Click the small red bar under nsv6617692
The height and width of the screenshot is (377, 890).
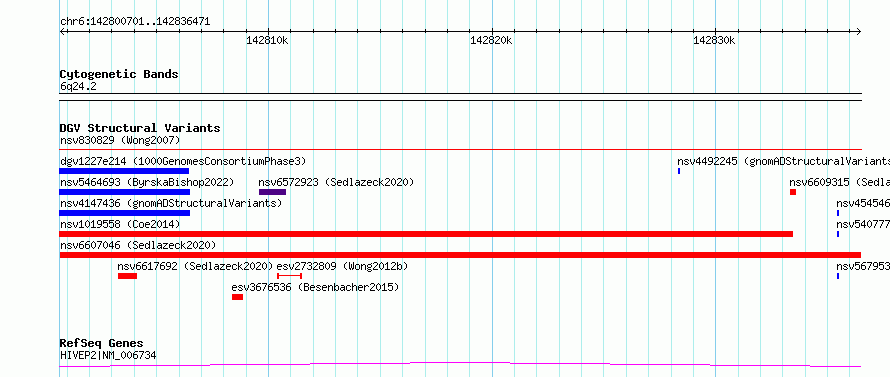(x=128, y=276)
